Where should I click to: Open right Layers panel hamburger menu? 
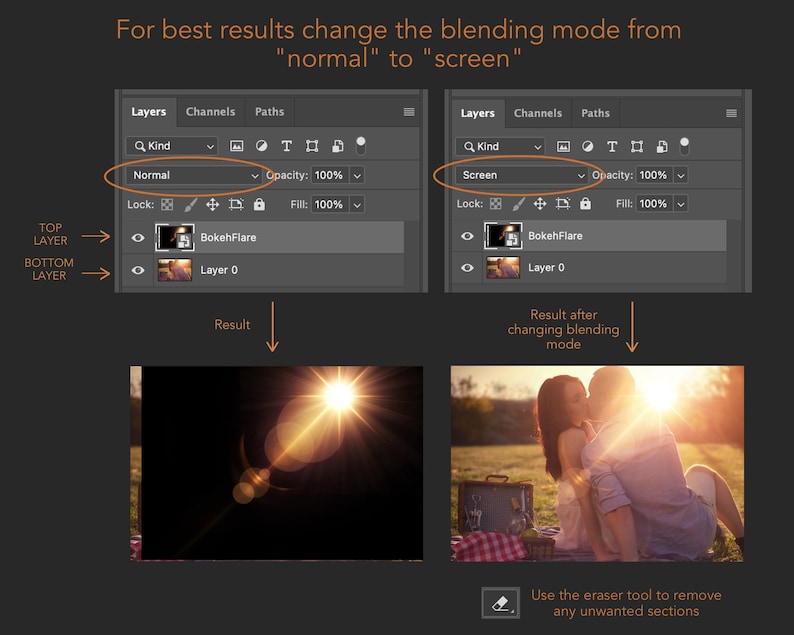731,113
